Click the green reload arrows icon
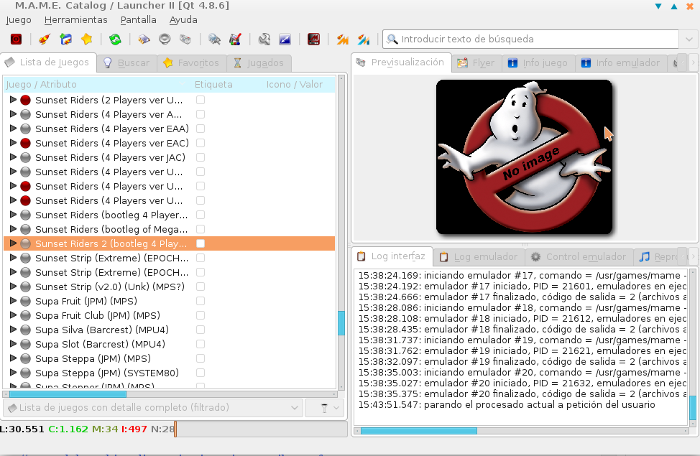The height and width of the screenshot is (456, 700). point(115,39)
